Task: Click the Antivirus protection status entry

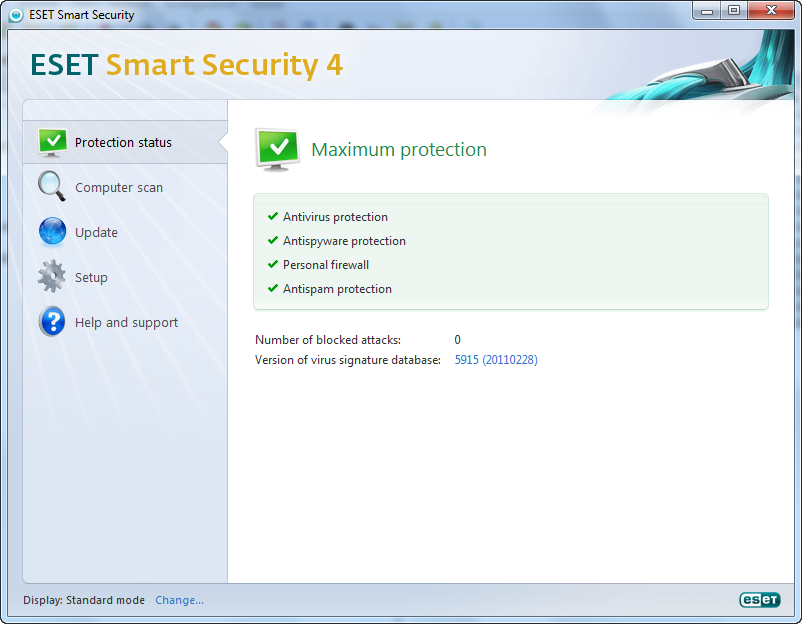Action: pyautogui.click(x=335, y=217)
